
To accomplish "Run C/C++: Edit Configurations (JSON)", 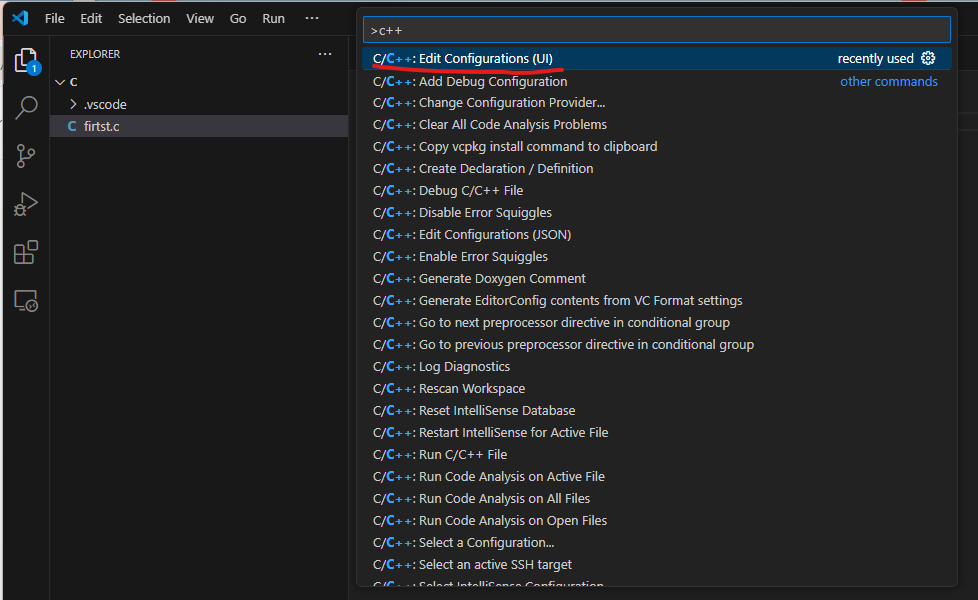I will 657,235.
